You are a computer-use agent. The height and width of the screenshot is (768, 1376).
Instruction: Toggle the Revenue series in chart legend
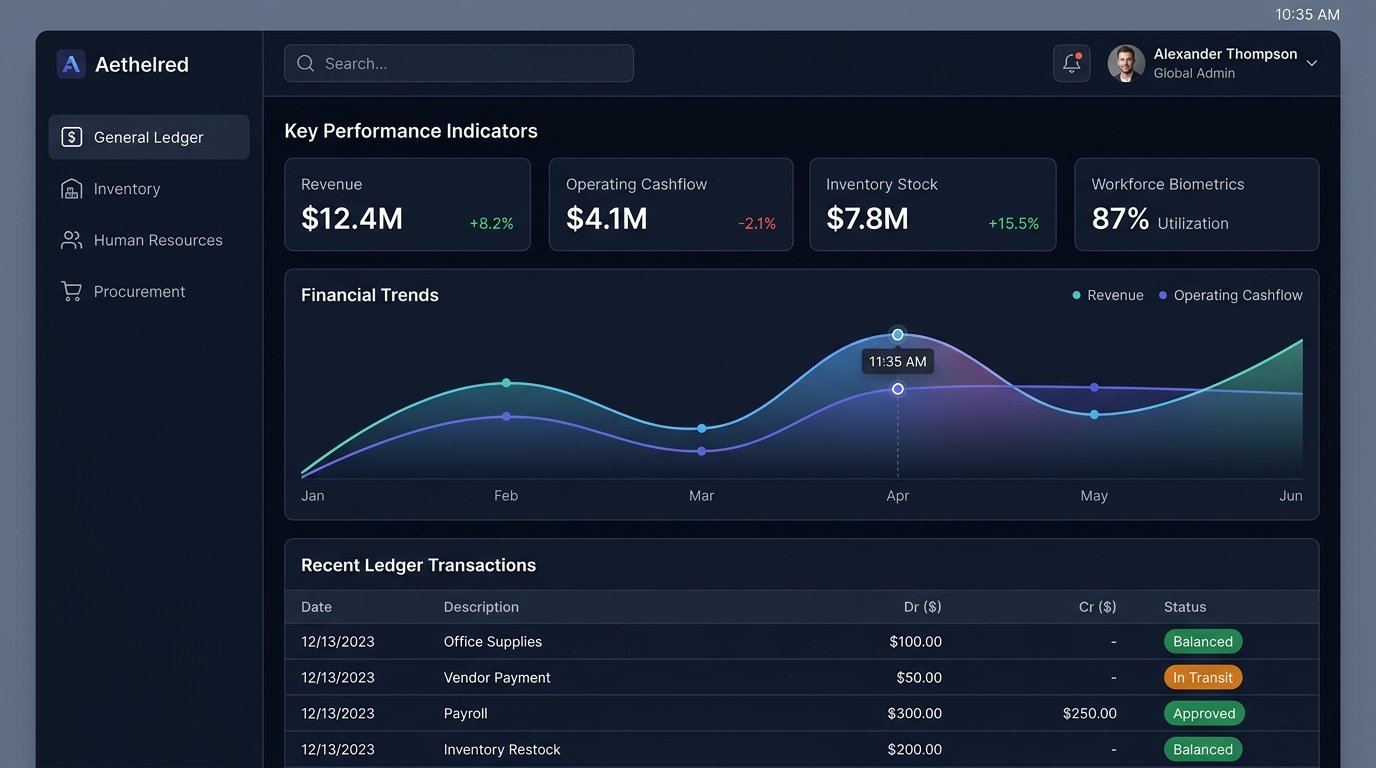1108,295
